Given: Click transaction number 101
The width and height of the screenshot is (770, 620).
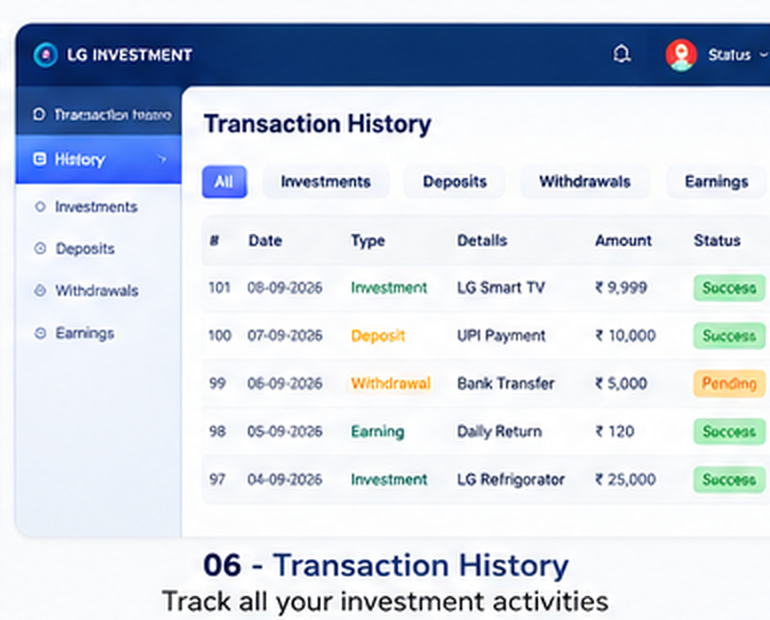Looking at the screenshot, I should pyautogui.click(x=220, y=287).
